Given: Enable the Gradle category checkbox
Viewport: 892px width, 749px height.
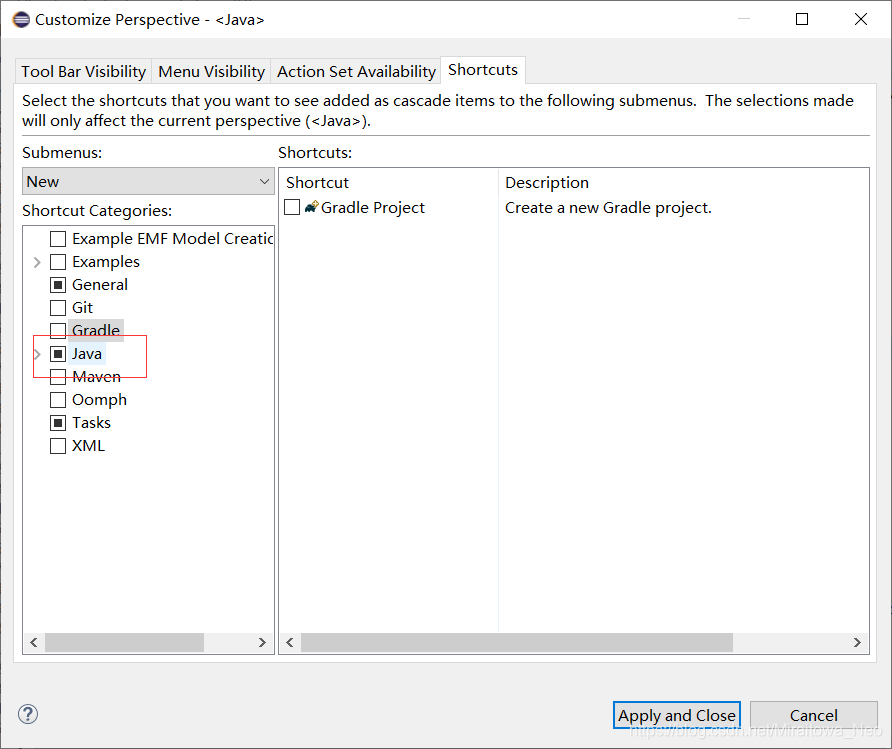Looking at the screenshot, I should [58, 330].
